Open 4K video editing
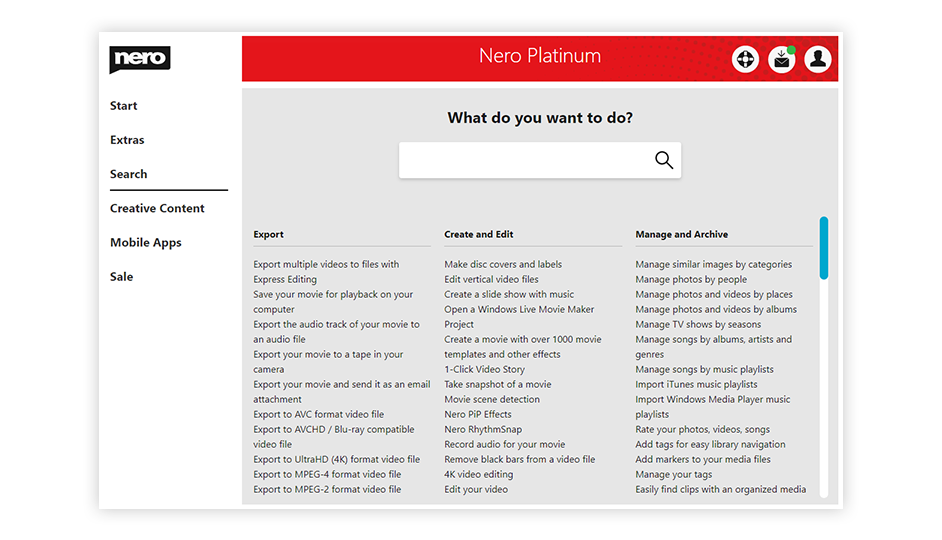The width and height of the screenshot is (942, 540). 479,475
